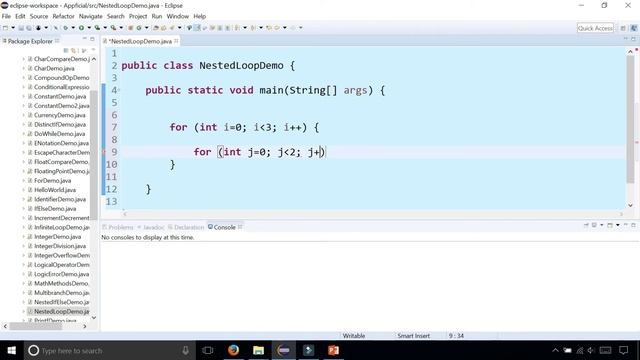640x360 pixels.
Task: Select DoWhileDemo.java in Package Explorer
Action: (59, 134)
